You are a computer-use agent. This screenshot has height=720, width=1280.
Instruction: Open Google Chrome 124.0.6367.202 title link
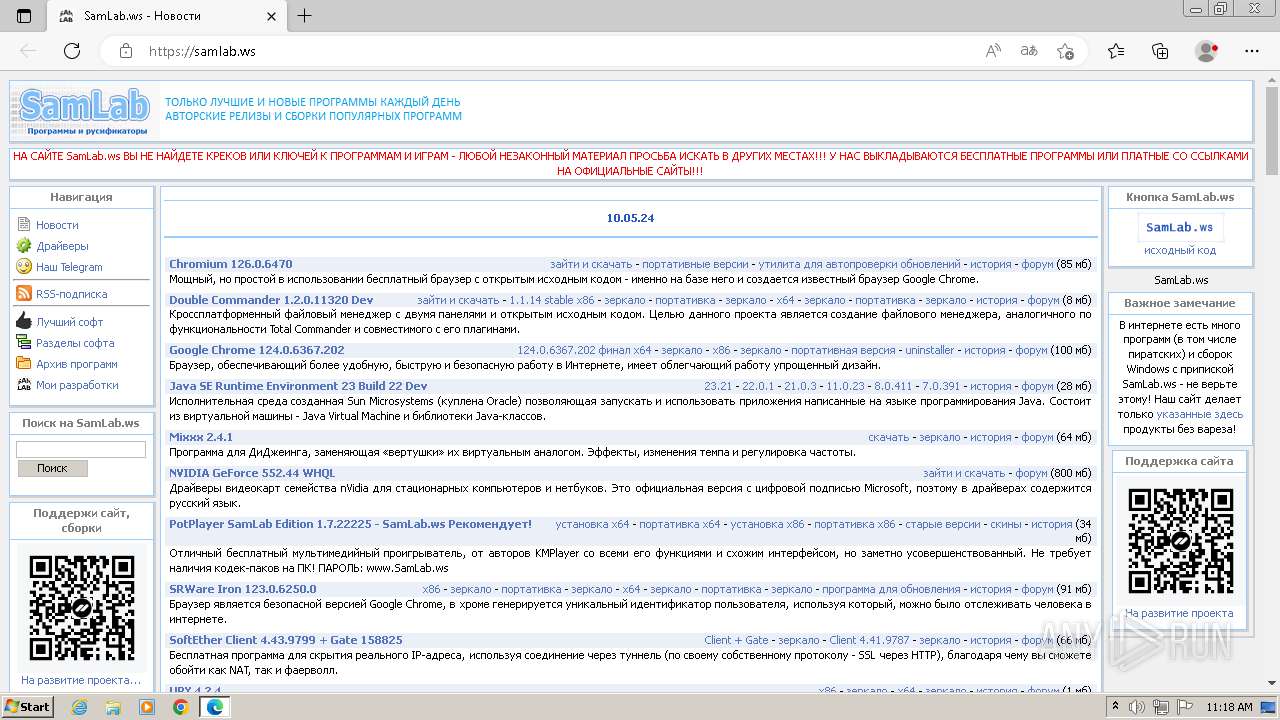[257, 350]
